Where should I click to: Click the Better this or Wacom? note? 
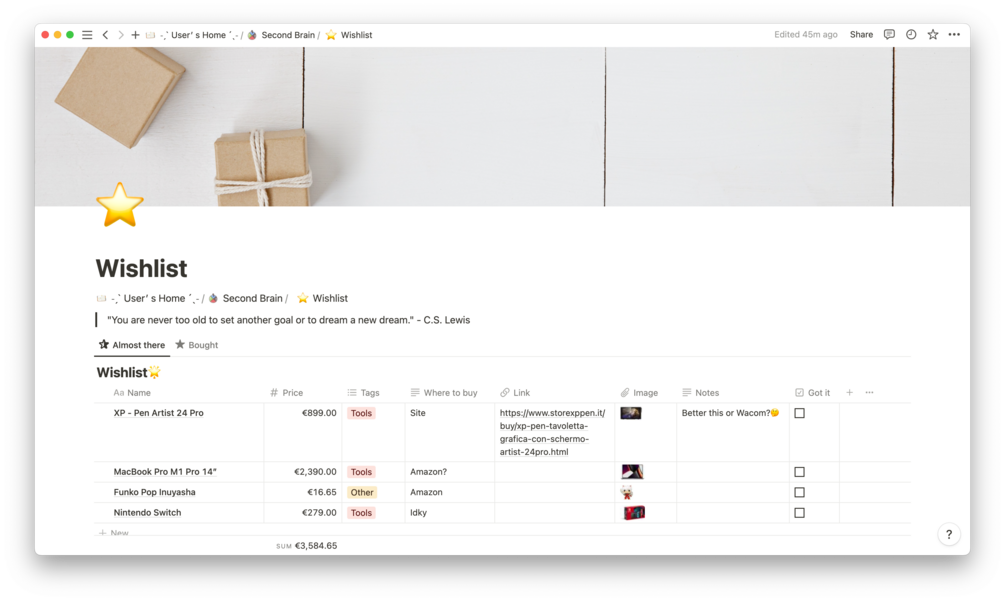(730, 413)
